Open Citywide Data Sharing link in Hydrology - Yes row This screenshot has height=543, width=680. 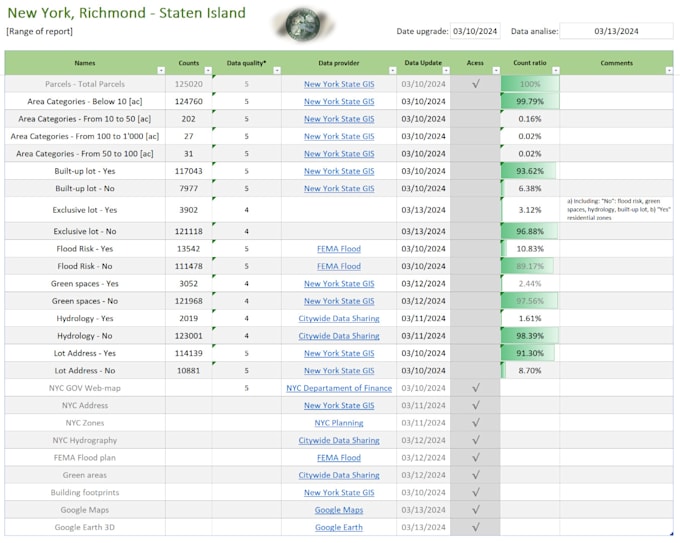339,318
